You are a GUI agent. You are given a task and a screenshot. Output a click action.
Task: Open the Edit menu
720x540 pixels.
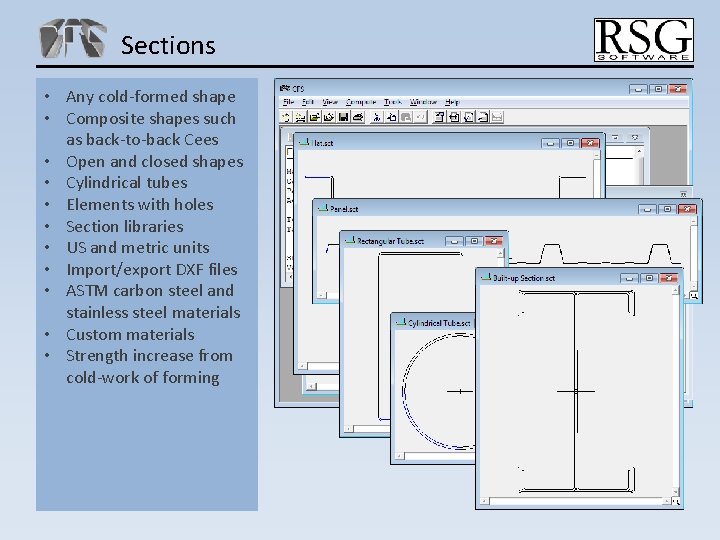(x=308, y=102)
